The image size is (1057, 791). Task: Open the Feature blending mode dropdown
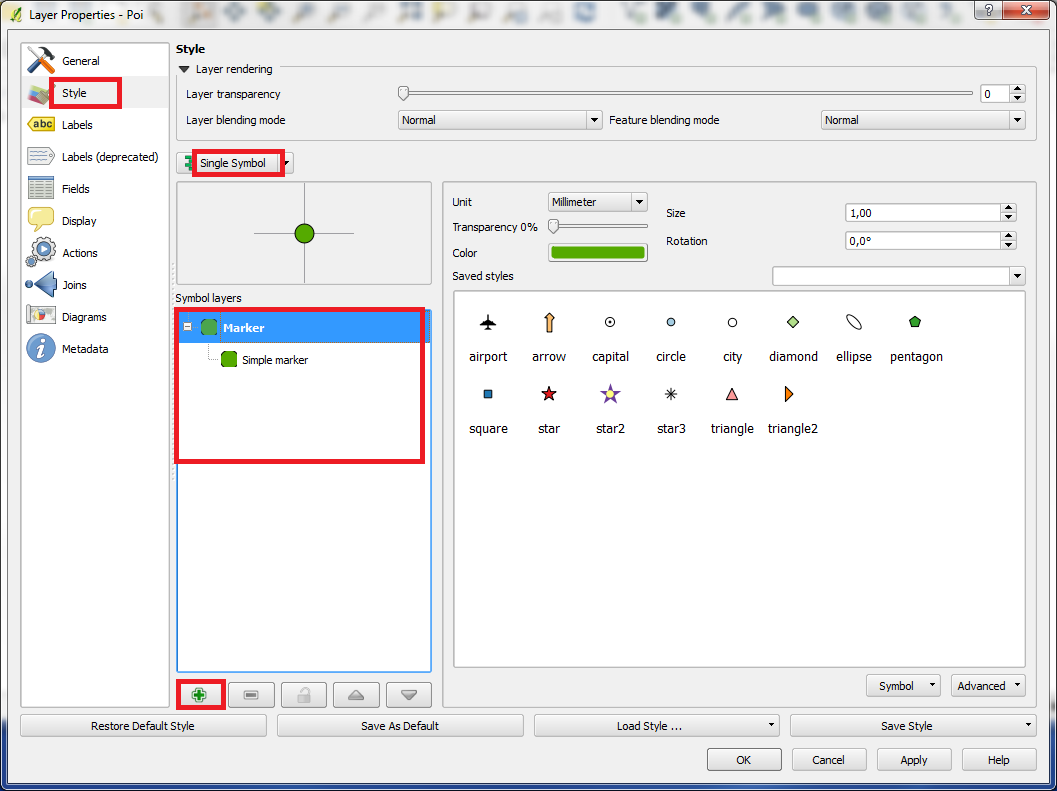[x=923, y=120]
